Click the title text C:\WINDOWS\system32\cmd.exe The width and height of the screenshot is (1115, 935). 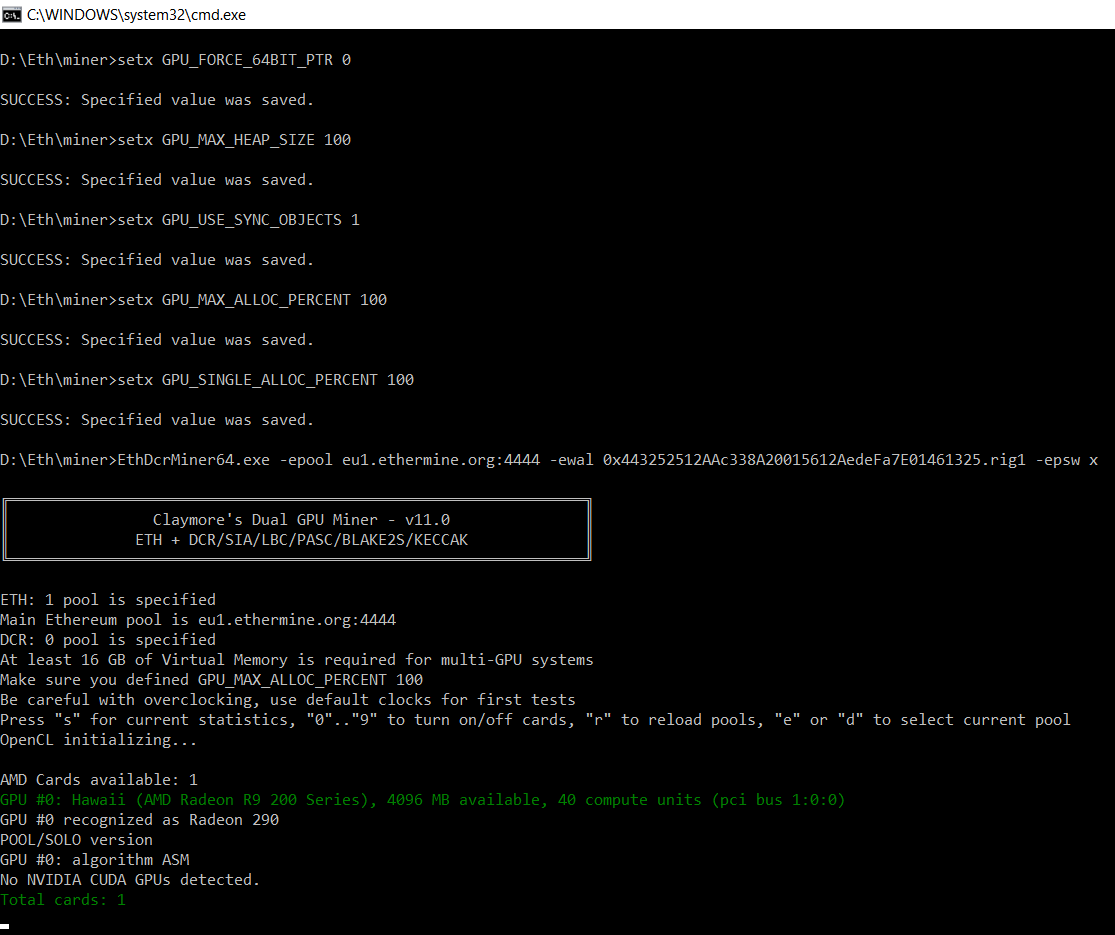click(x=136, y=15)
